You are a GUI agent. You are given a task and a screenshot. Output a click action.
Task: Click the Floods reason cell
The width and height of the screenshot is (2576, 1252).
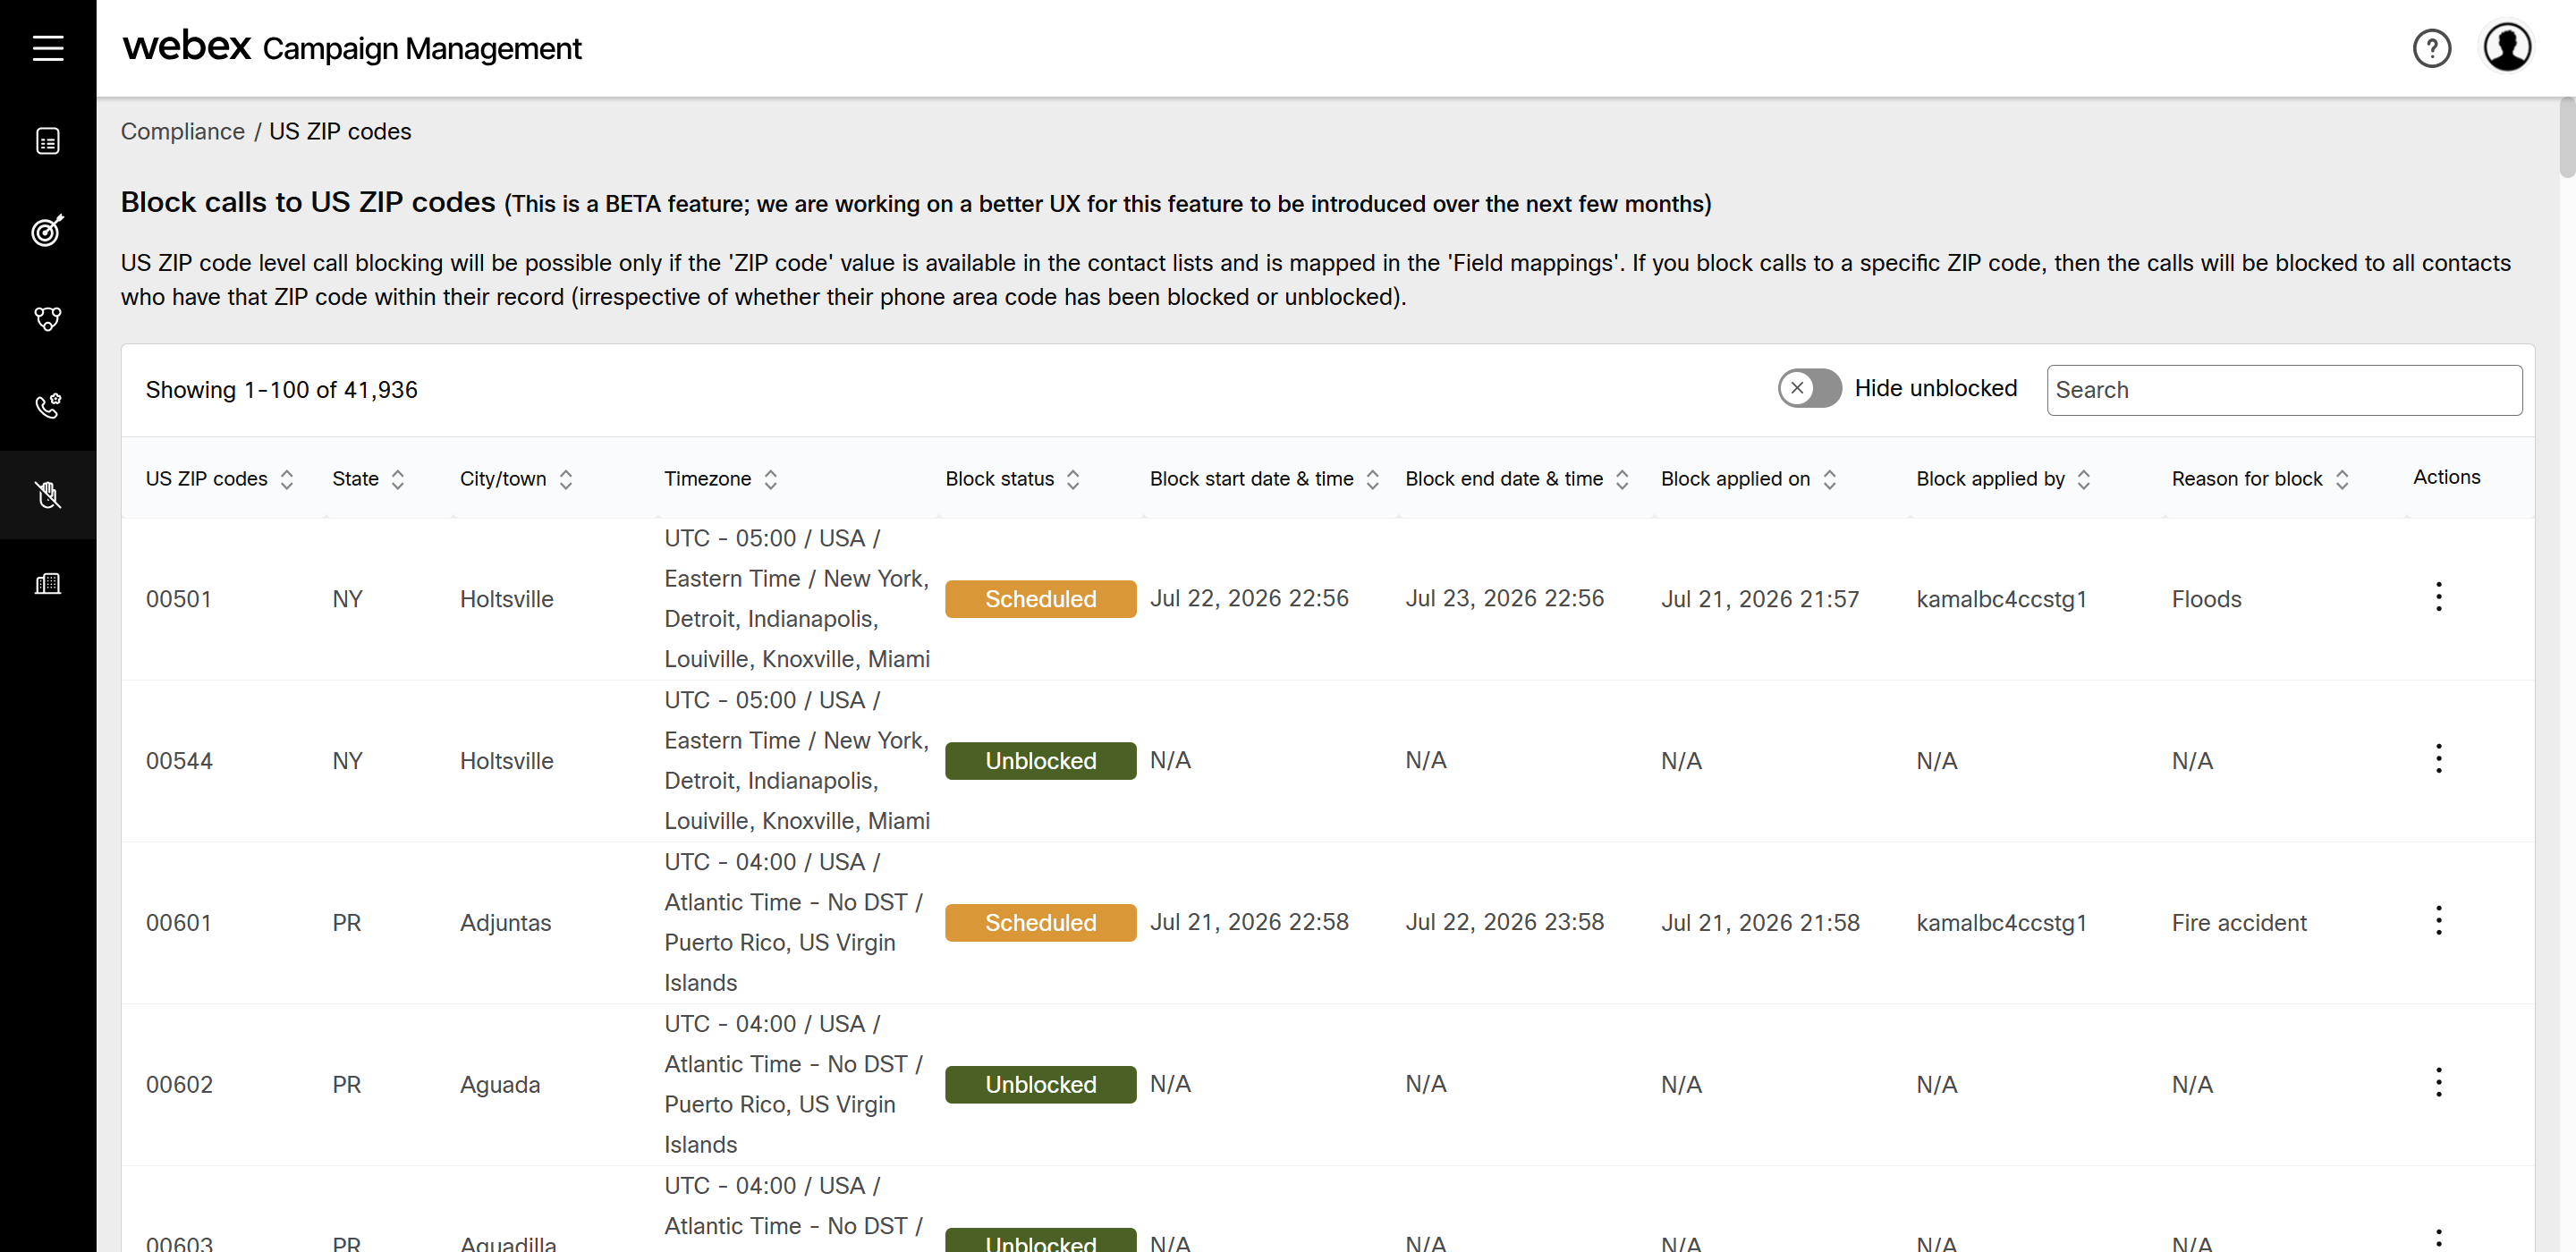(x=2206, y=599)
